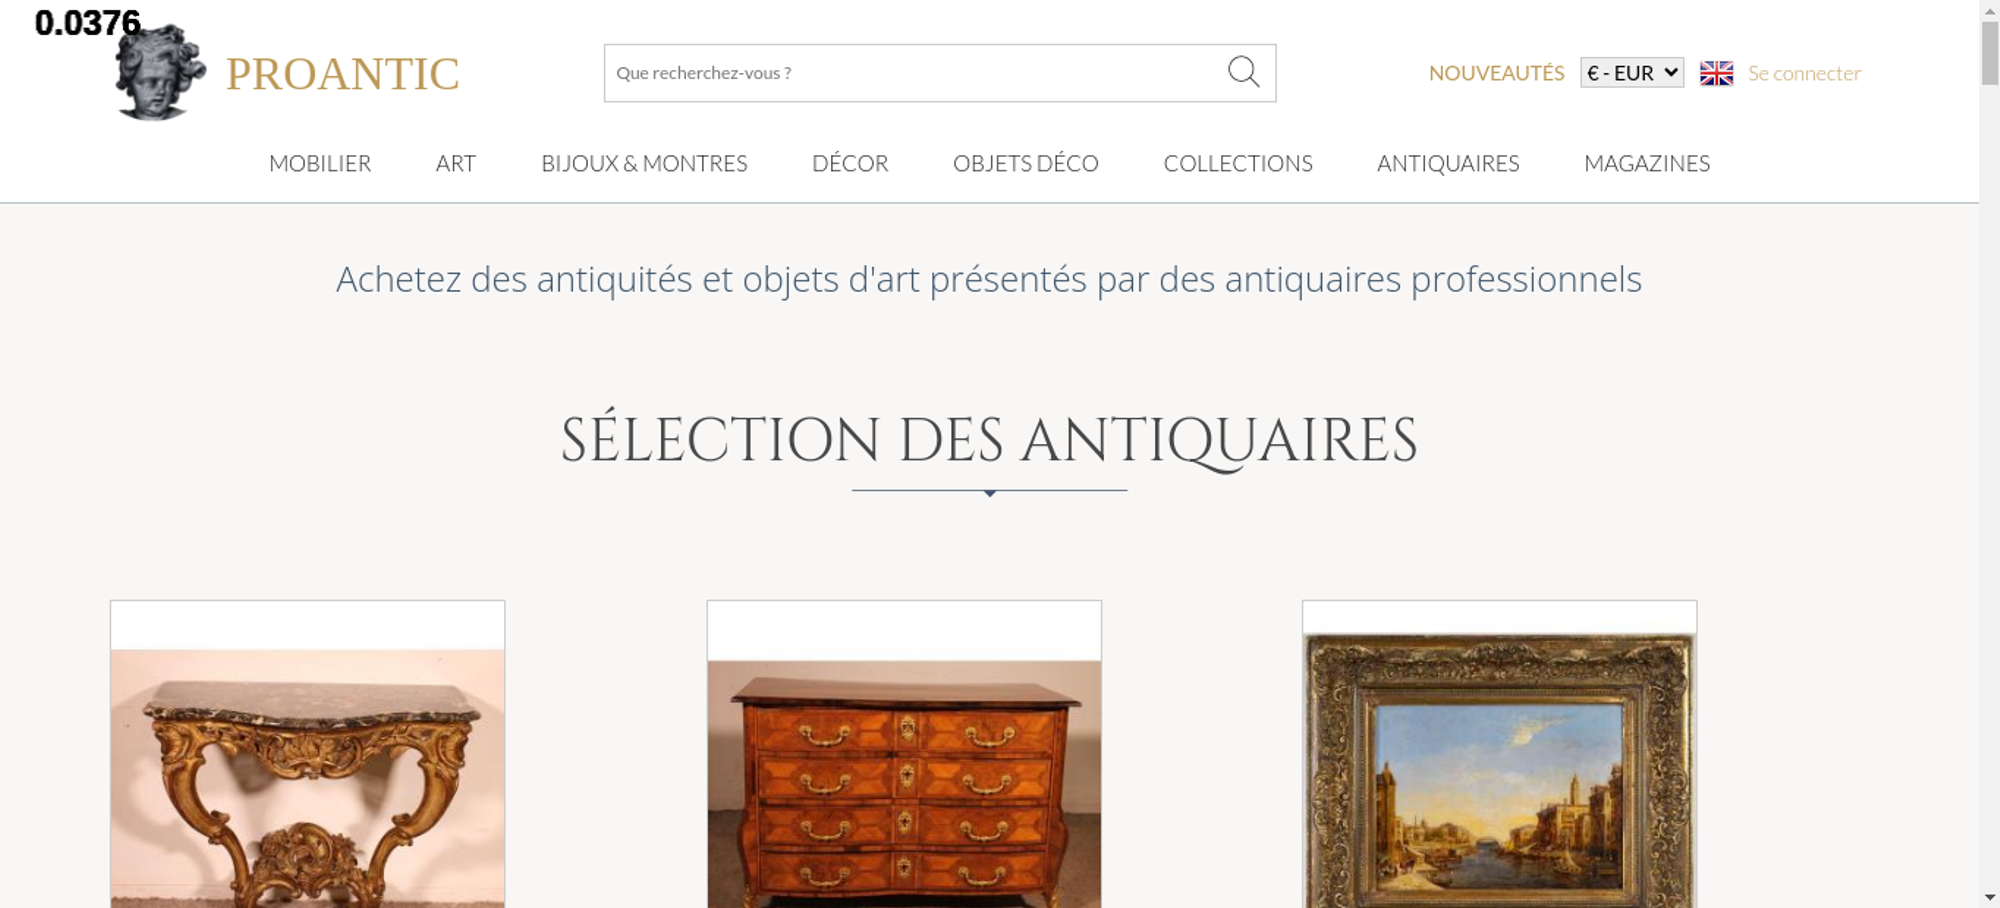The width and height of the screenshot is (2000, 908).
Task: Click the scrollbar down arrow
Action: (x=1990, y=897)
